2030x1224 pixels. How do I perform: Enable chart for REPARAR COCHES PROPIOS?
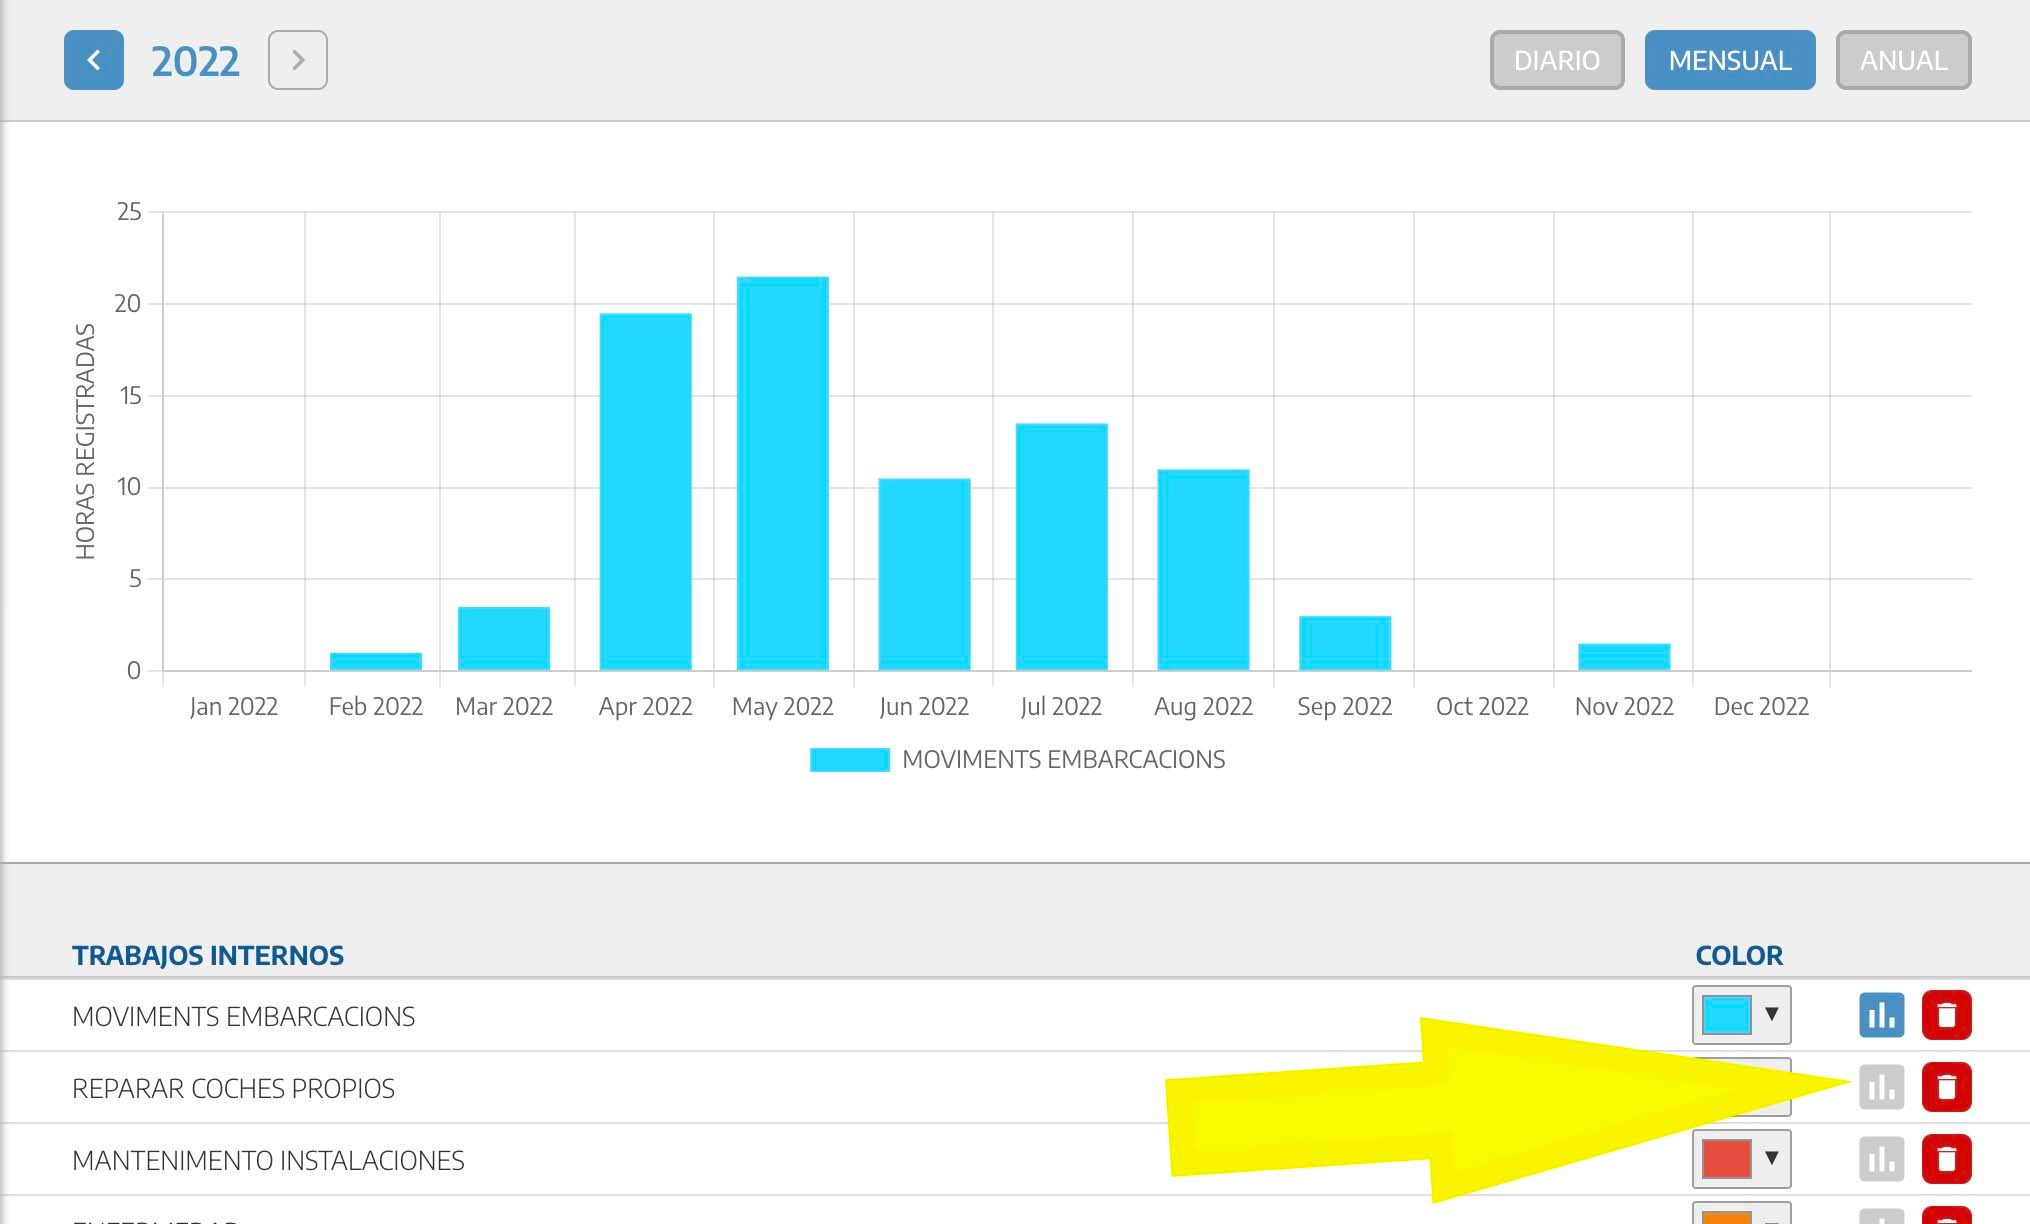(x=1881, y=1087)
